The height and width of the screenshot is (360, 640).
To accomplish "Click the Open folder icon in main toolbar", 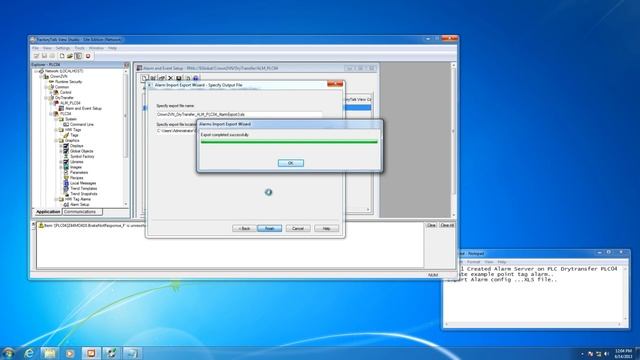I will pos(70,56).
